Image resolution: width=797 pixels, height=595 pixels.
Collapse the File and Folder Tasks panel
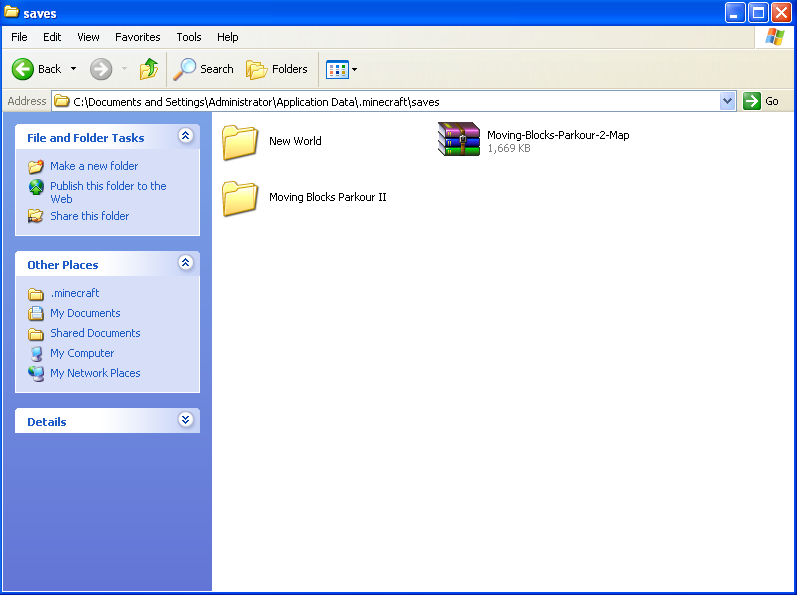(185, 137)
